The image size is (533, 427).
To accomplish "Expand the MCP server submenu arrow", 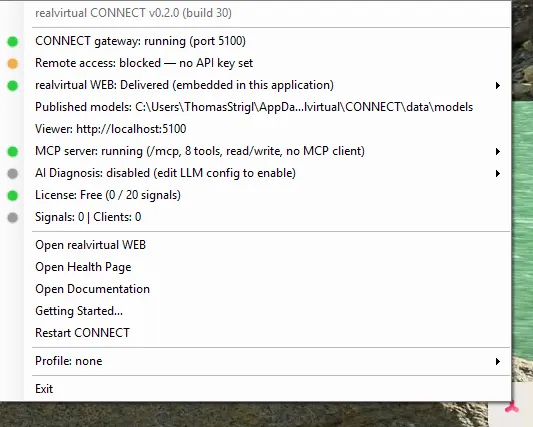I will (x=498, y=151).
